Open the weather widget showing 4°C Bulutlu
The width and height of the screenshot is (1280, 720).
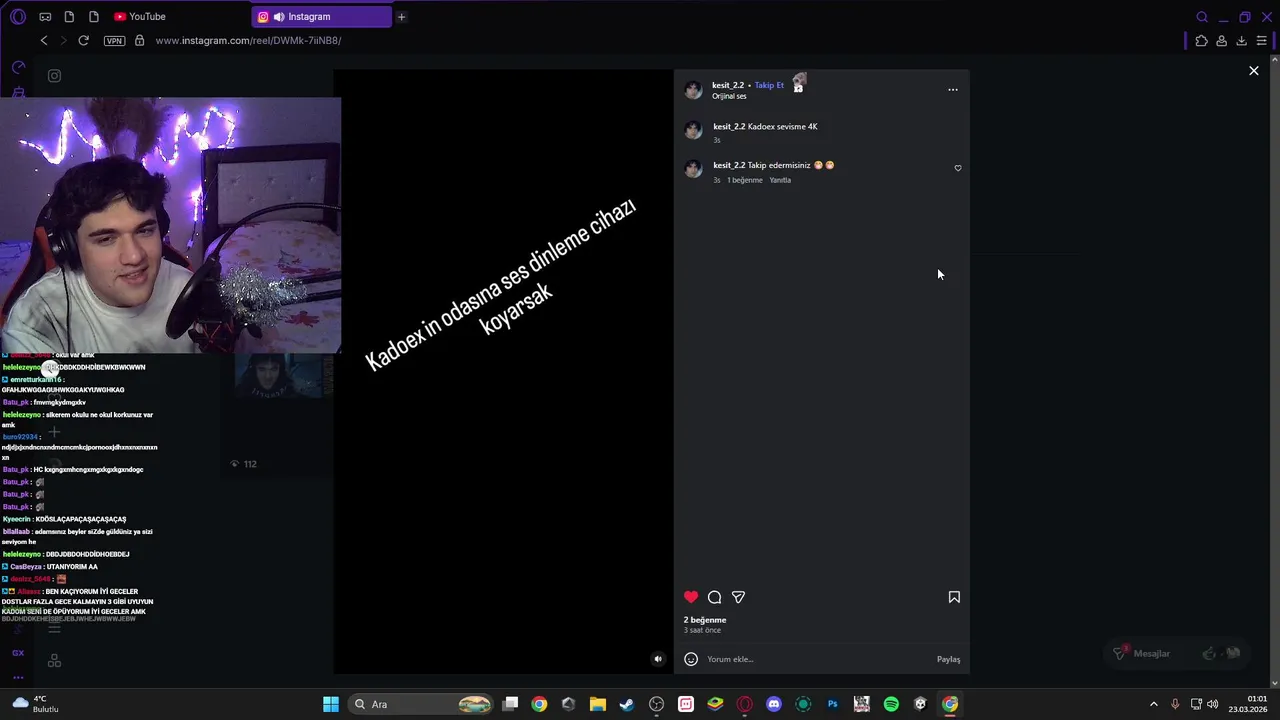pyautogui.click(x=34, y=704)
